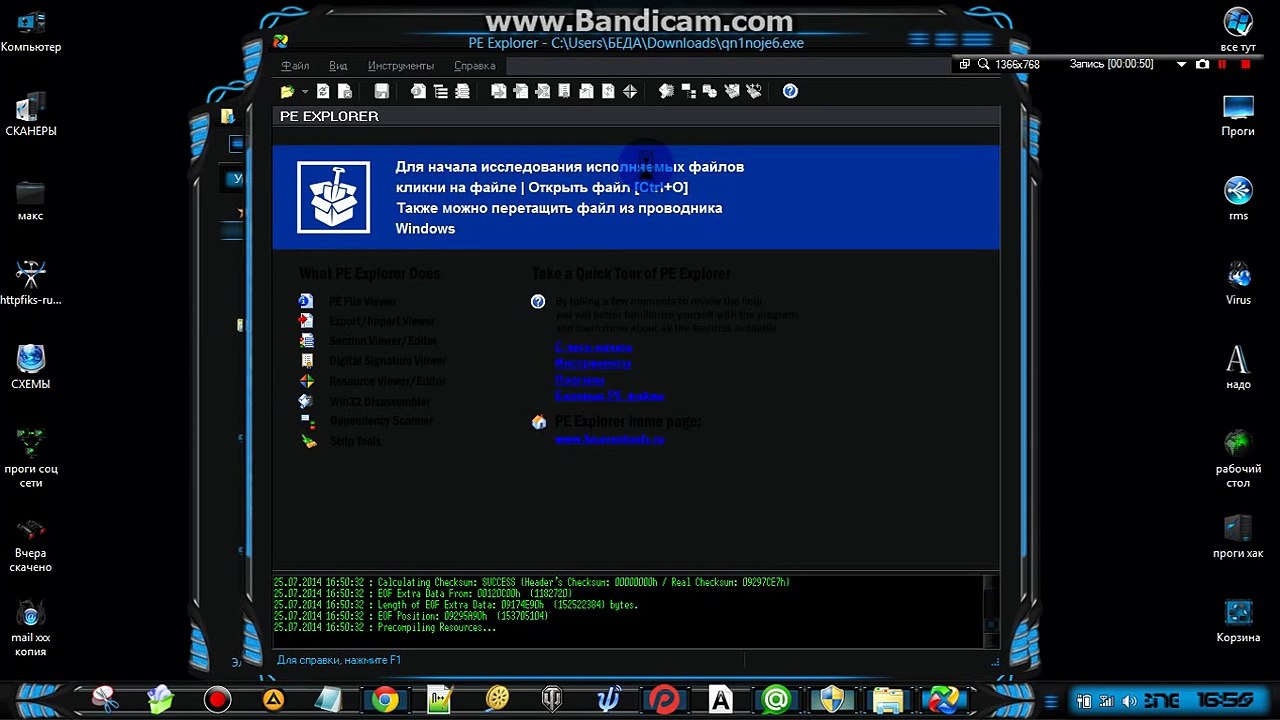Click the PE File Viewer icon
Screen dimensions: 1280x720
307,301
